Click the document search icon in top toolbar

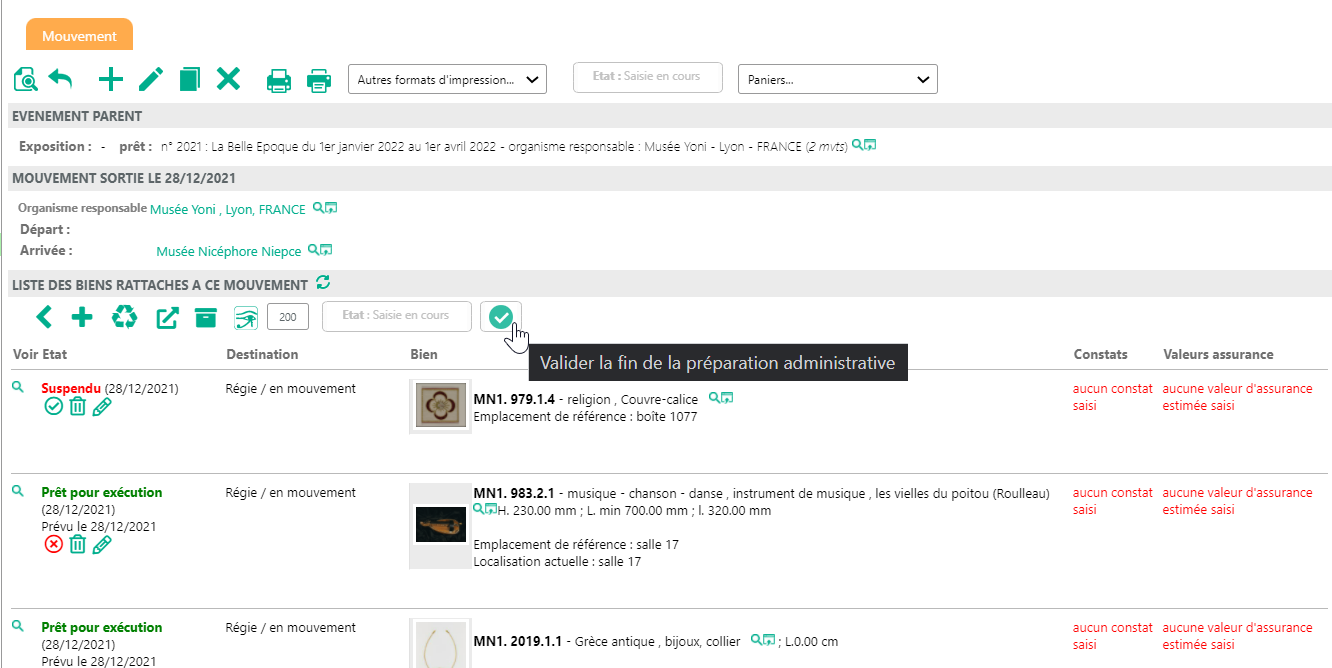pyautogui.click(x=25, y=79)
